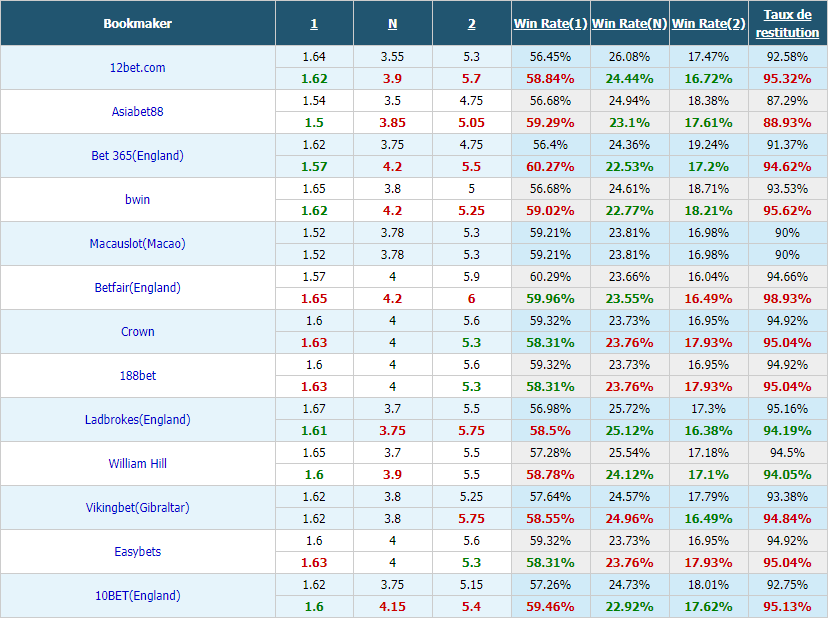
Task: Sort by Win Rate(2) header
Action: coord(708,24)
